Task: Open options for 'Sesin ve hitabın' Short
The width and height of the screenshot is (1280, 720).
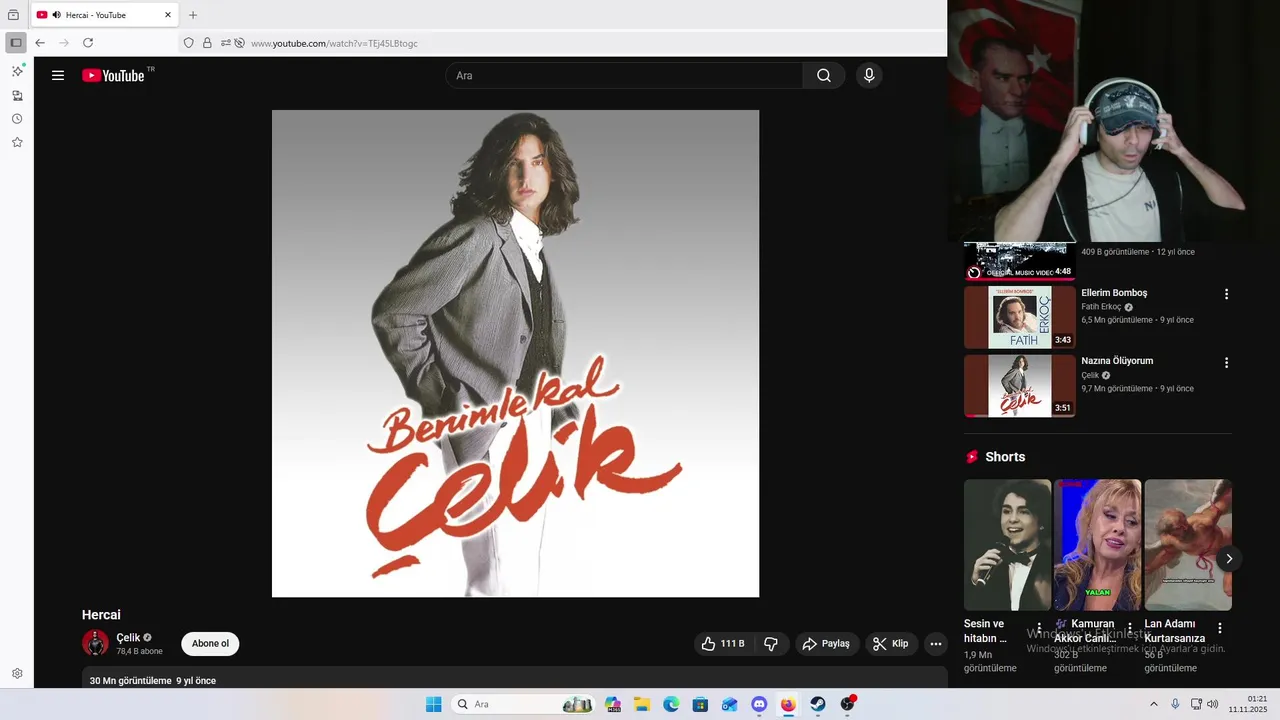Action: coord(1039,628)
